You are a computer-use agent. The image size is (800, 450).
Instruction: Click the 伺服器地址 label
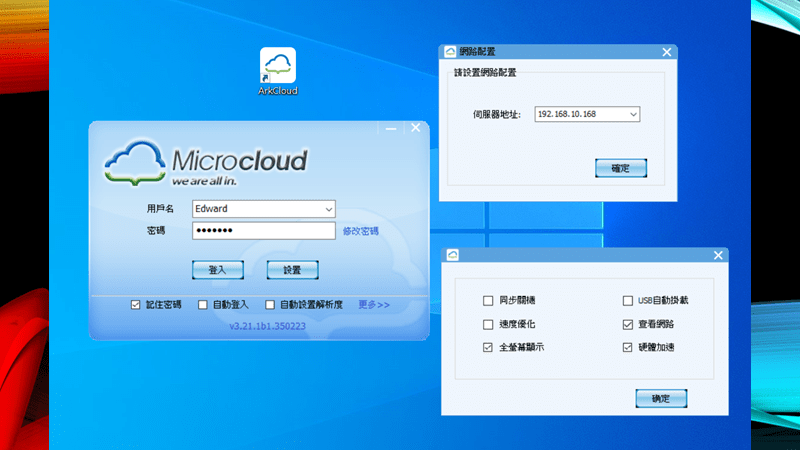pos(496,115)
